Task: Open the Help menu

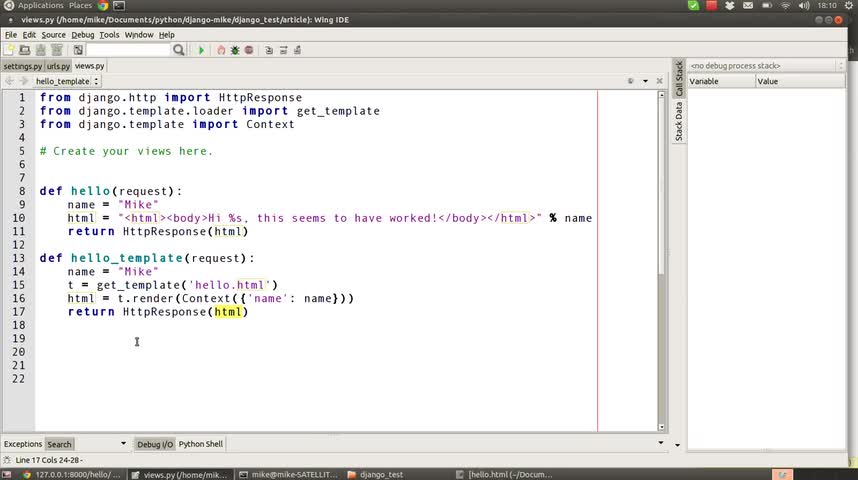Action: click(166, 34)
